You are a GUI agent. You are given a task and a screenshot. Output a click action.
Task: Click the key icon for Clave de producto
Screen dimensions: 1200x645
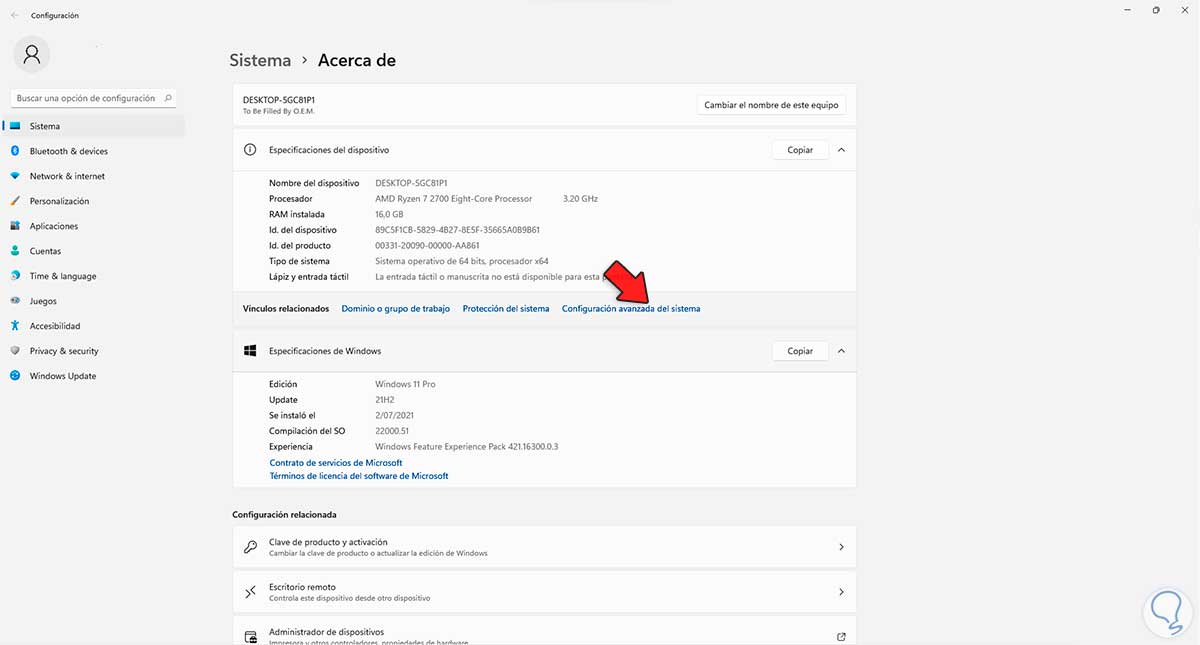[251, 547]
